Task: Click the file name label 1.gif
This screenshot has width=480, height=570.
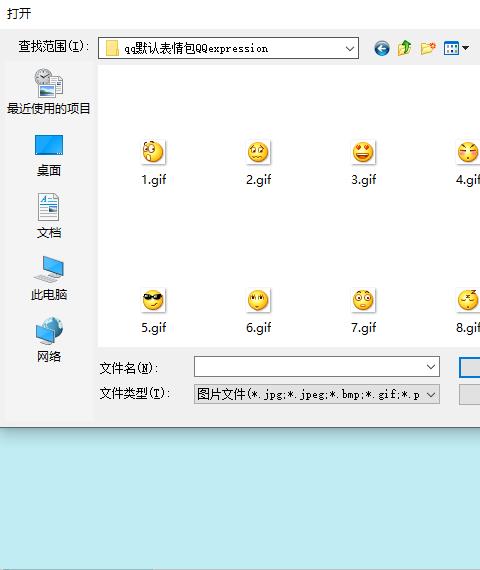Action: [154, 180]
